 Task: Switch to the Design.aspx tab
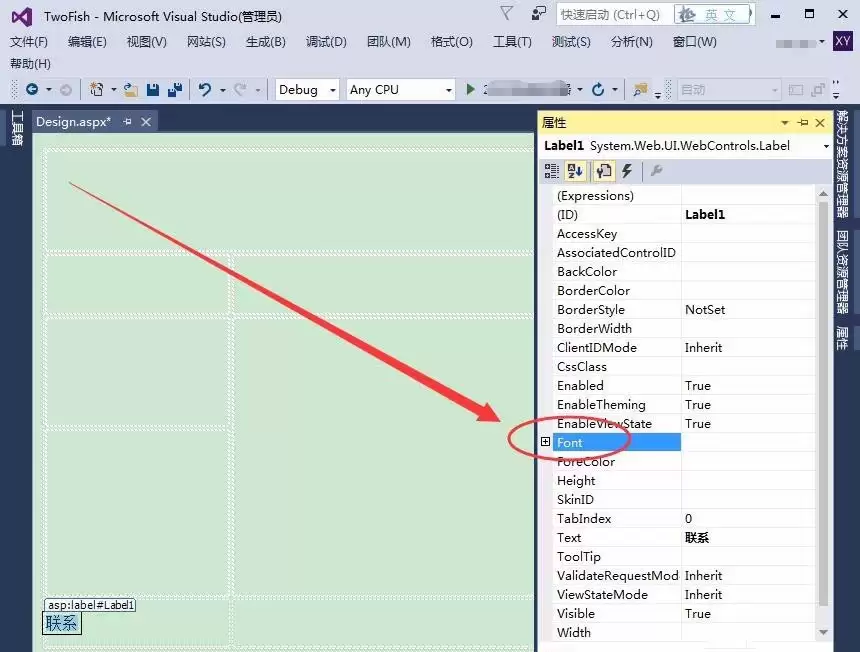(71, 121)
